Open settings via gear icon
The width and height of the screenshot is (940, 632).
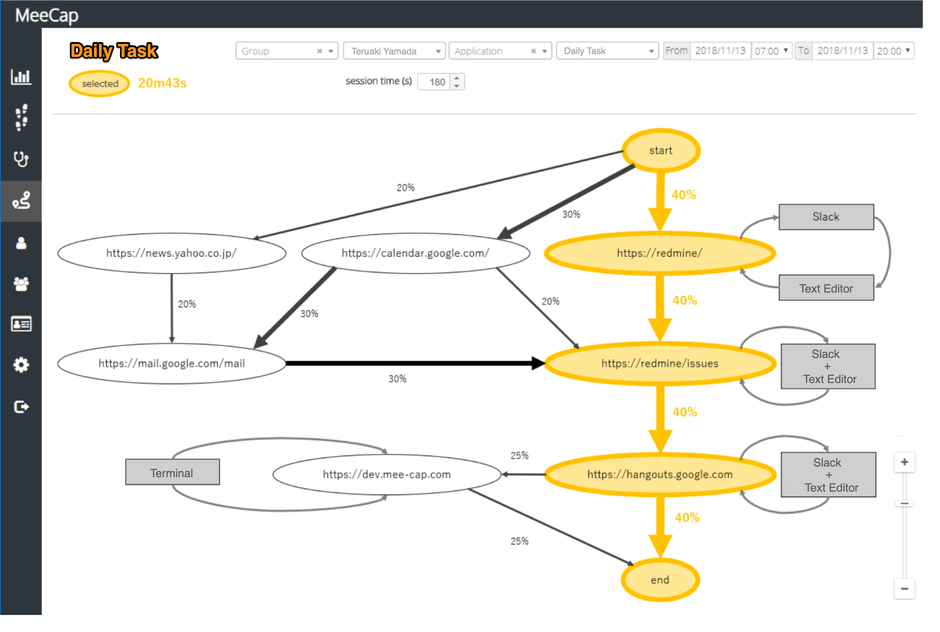point(21,365)
